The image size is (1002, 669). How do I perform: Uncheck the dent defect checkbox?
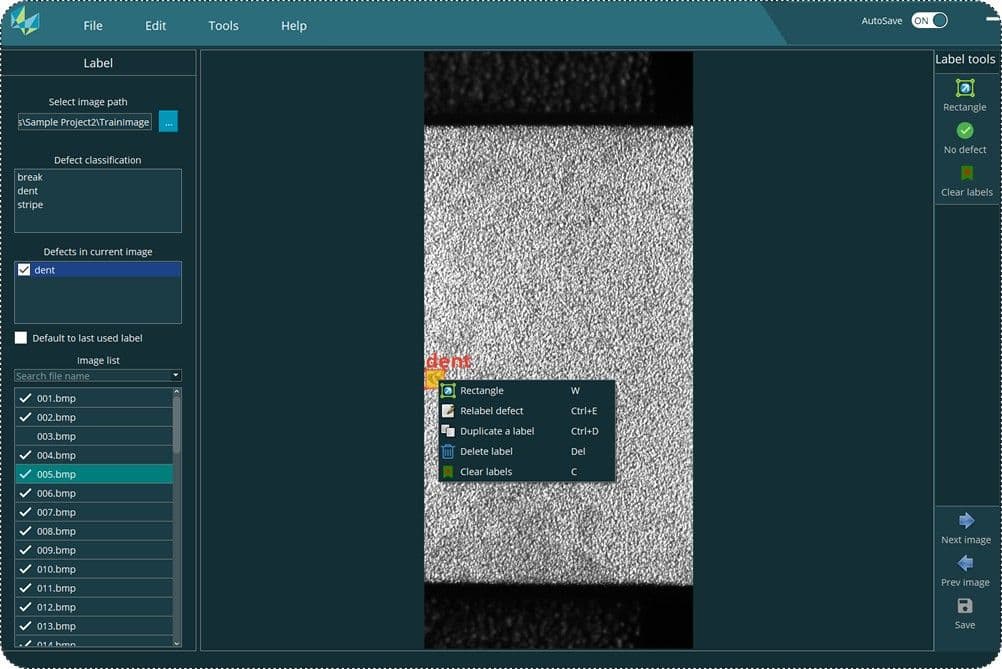click(x=25, y=270)
